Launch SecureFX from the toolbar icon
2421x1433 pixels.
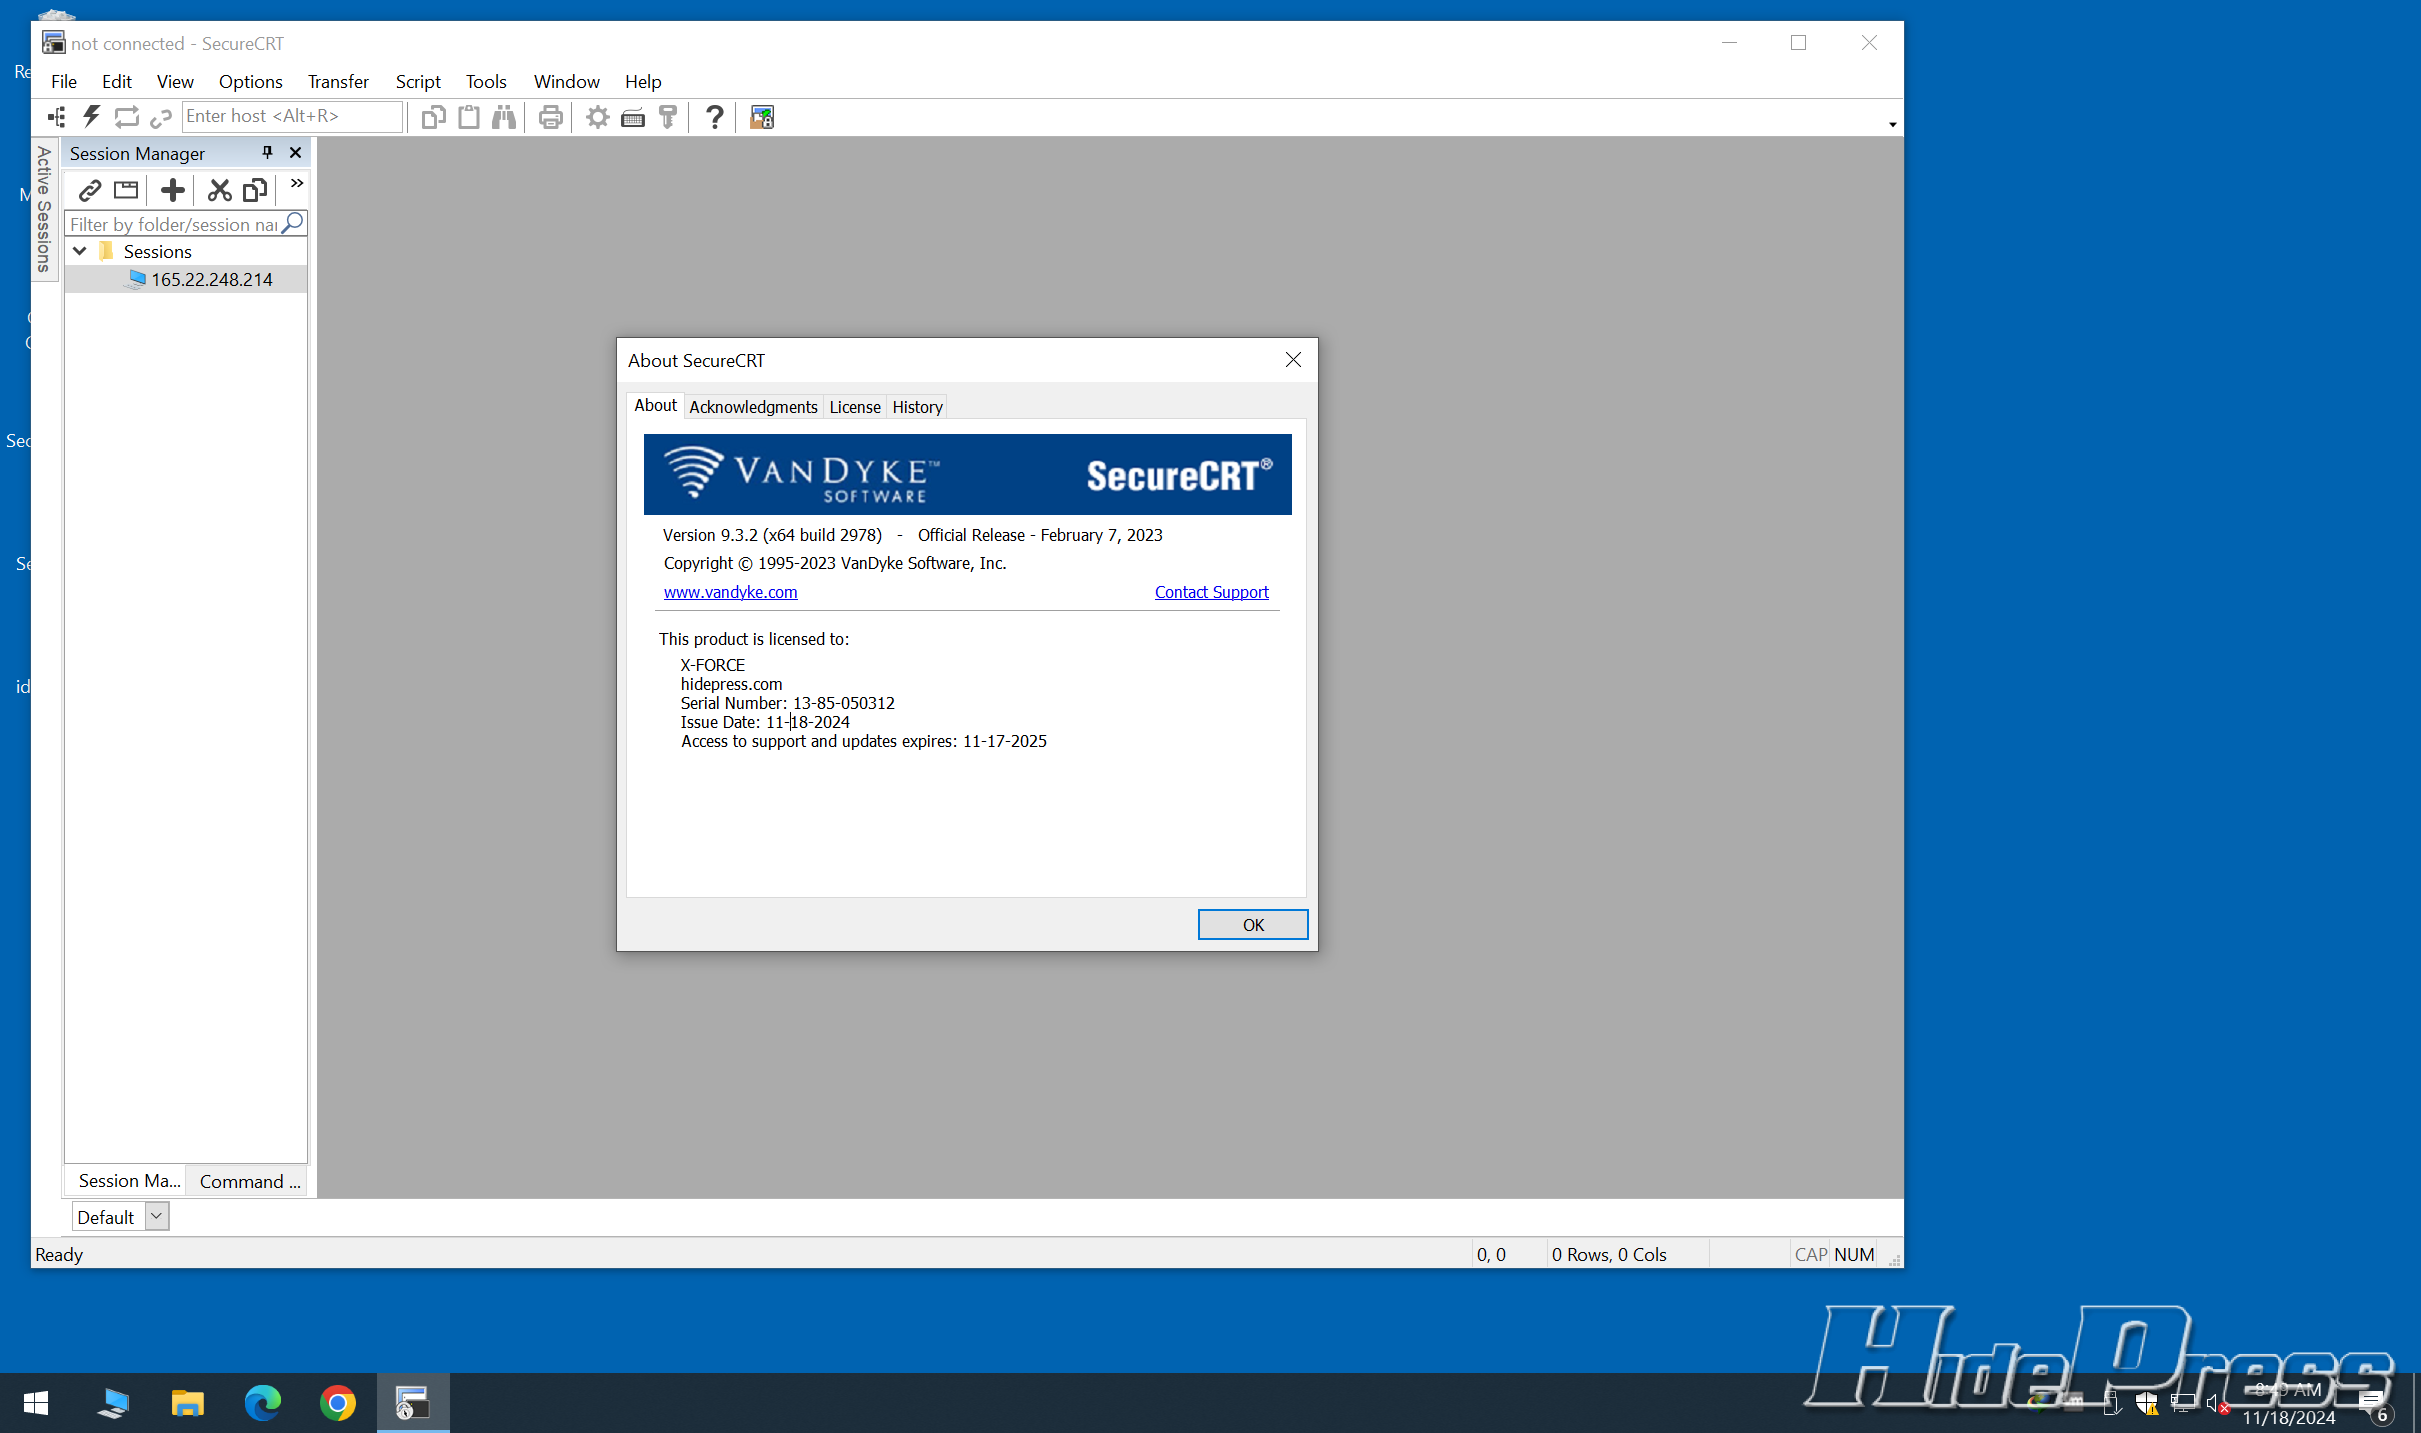click(x=762, y=117)
